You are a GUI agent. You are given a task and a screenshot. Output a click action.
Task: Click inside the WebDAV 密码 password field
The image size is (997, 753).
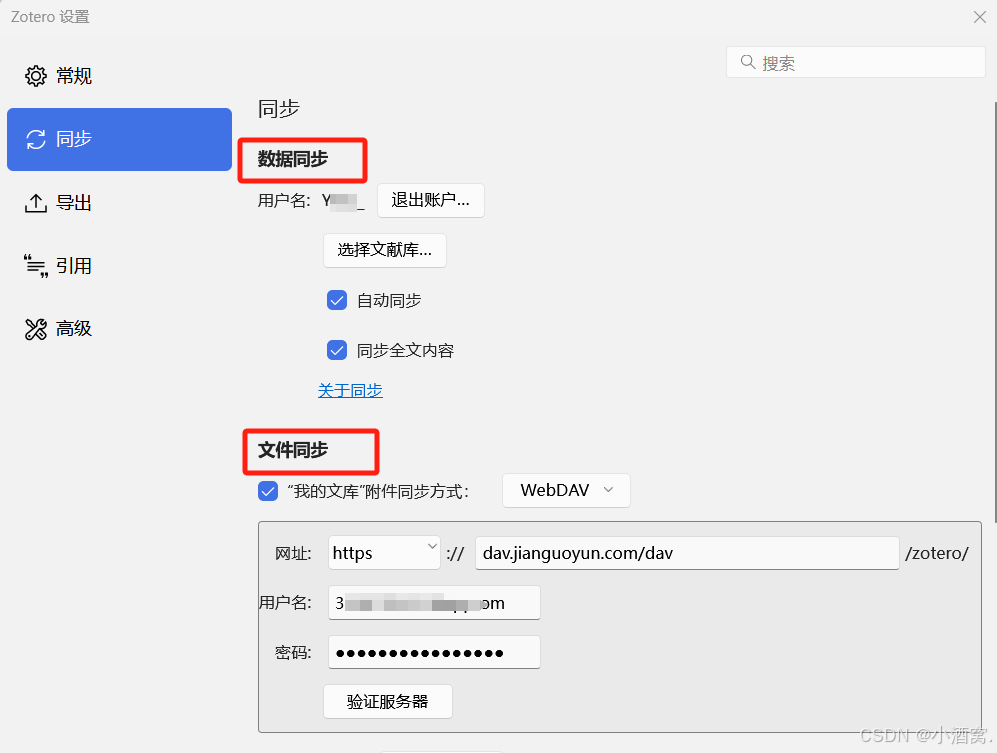(434, 652)
